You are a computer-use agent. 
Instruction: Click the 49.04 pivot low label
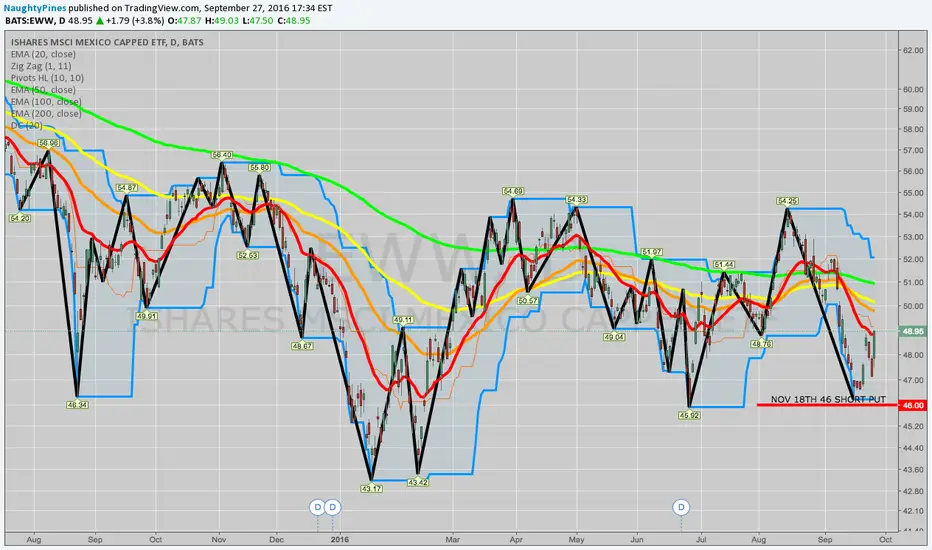(x=614, y=337)
